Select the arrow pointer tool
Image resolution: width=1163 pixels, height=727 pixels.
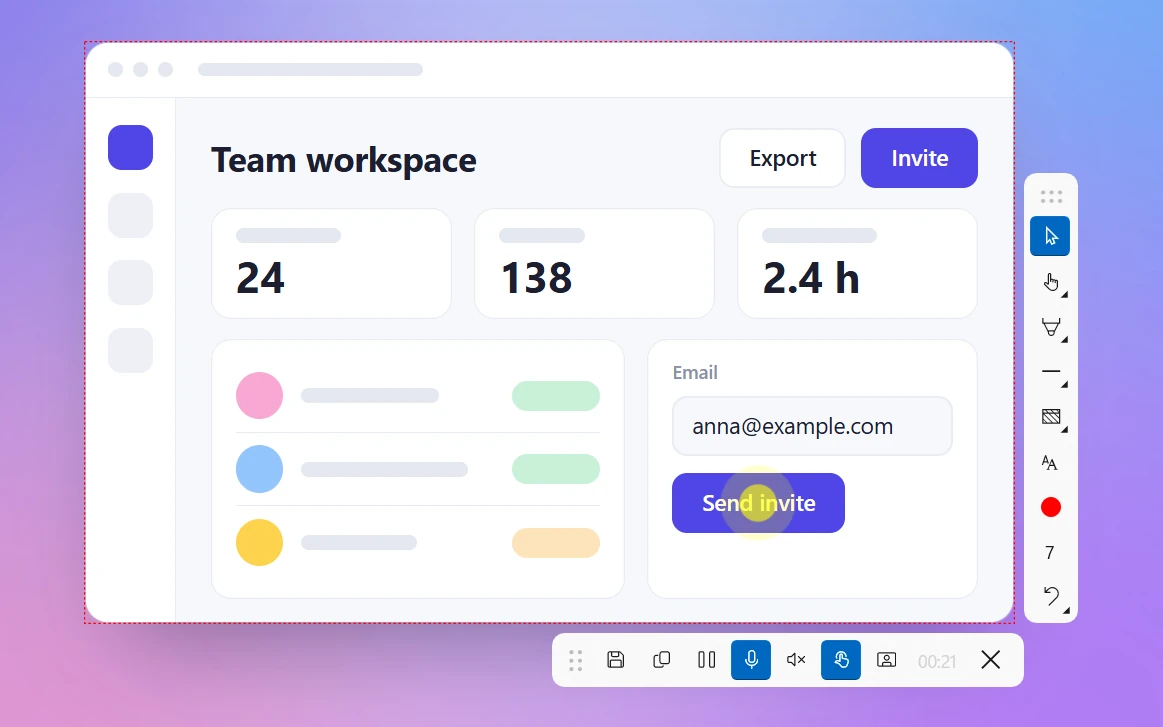[x=1050, y=236]
